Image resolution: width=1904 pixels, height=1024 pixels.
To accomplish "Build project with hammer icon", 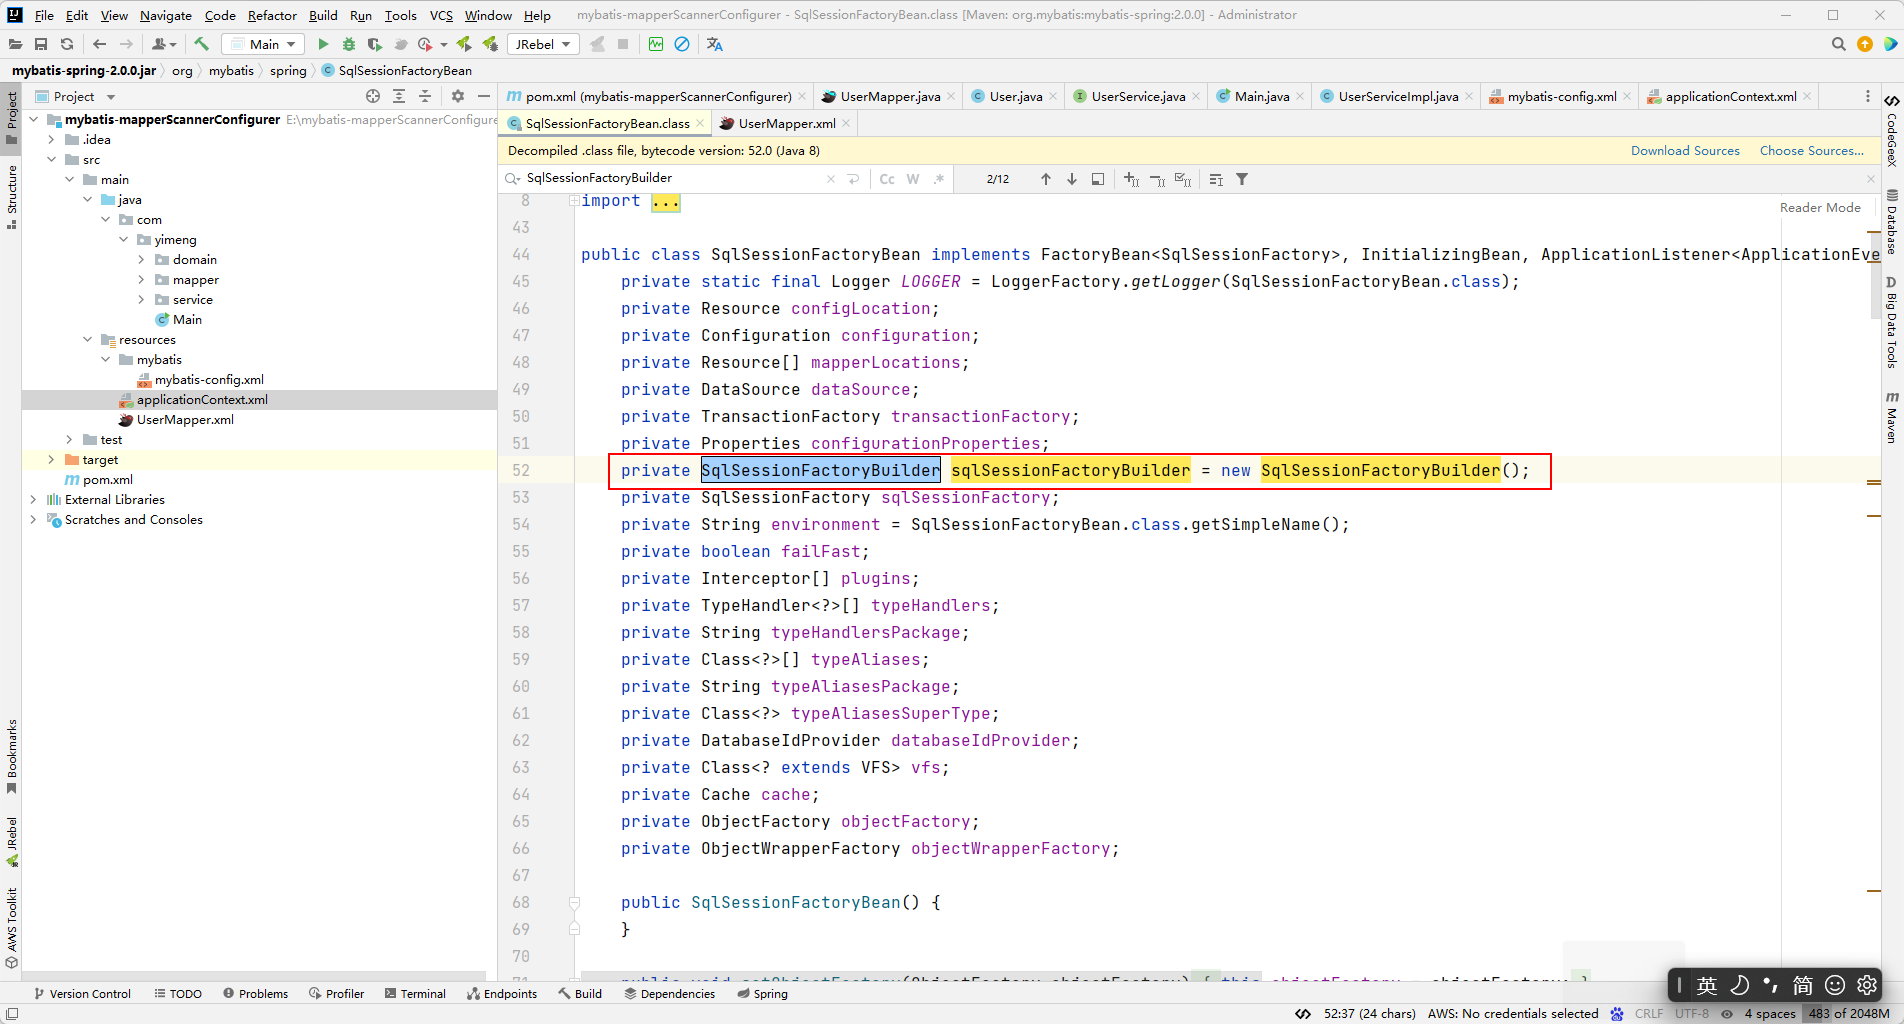I will pos(201,44).
